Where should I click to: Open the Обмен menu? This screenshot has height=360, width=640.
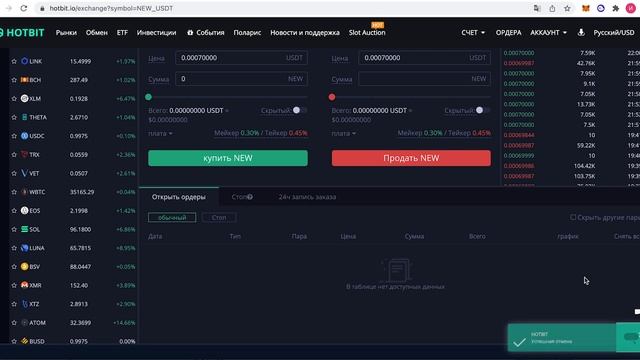point(97,33)
